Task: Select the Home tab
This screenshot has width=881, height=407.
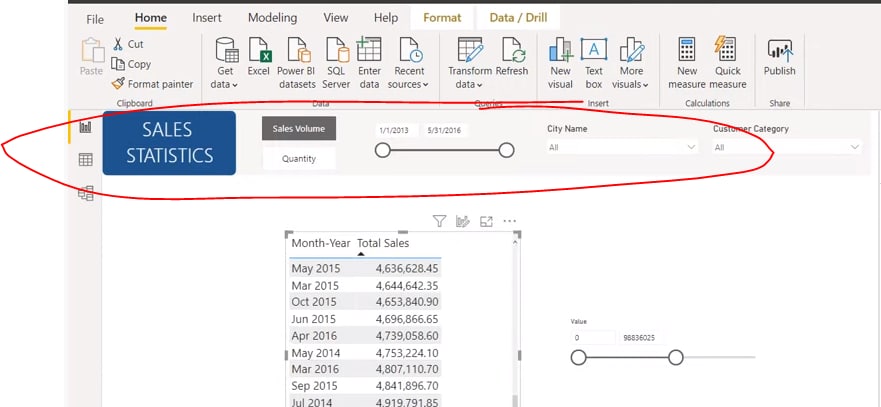Action: click(x=151, y=18)
